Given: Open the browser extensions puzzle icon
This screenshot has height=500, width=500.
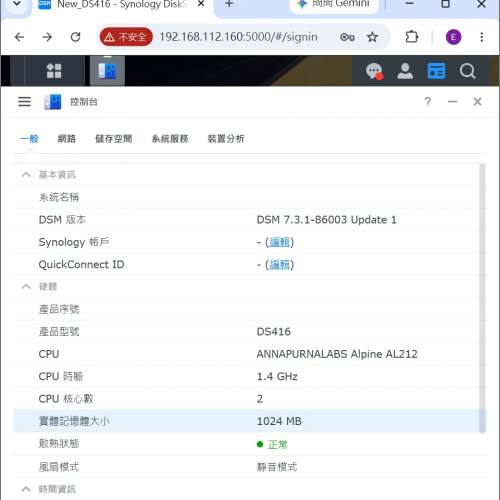Looking at the screenshot, I should (x=412, y=37).
